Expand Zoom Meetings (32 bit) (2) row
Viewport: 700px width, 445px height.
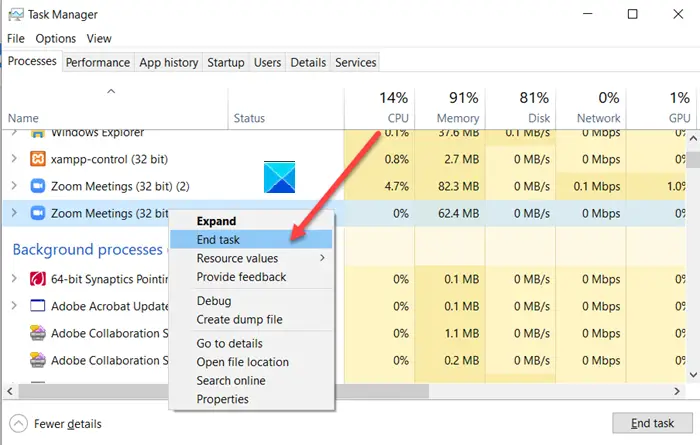[x=14, y=185]
